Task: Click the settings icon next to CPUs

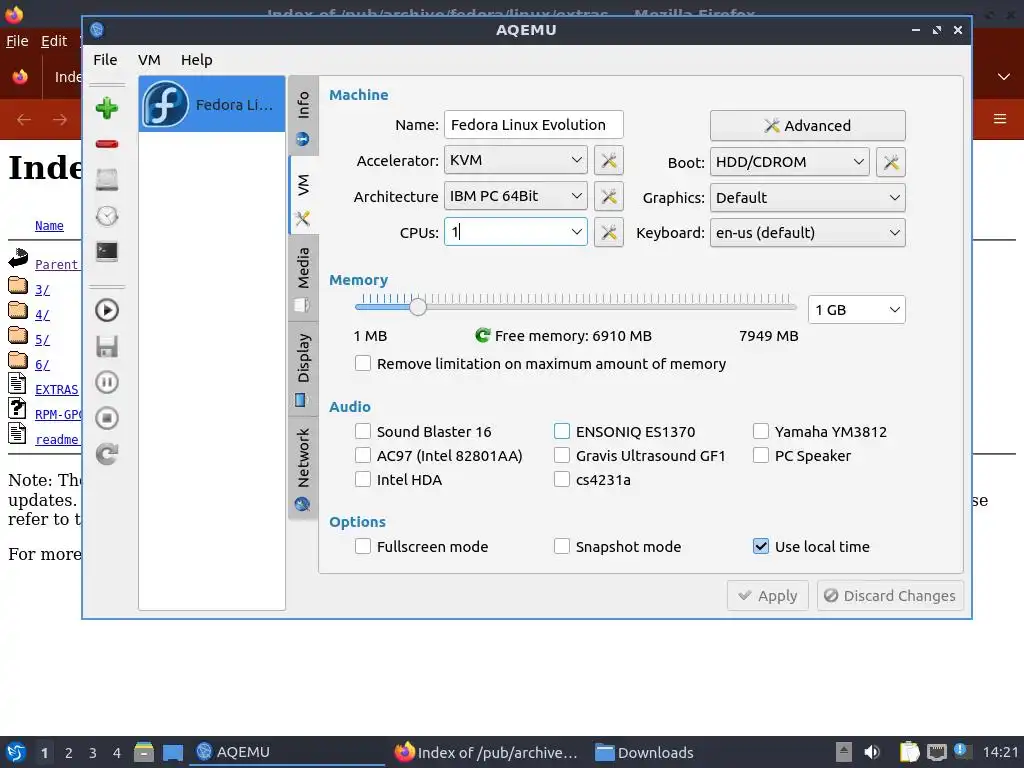Action: click(609, 232)
